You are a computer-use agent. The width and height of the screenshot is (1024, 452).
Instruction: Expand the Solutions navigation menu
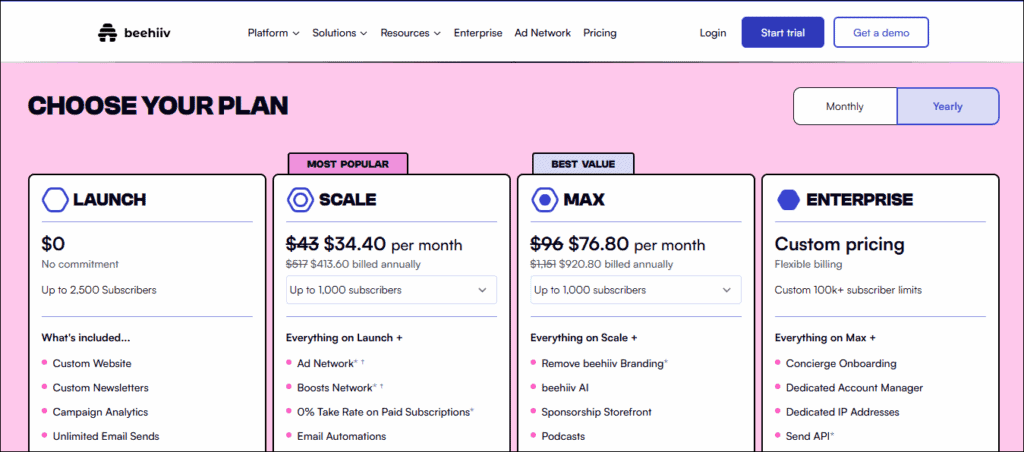[x=339, y=33]
